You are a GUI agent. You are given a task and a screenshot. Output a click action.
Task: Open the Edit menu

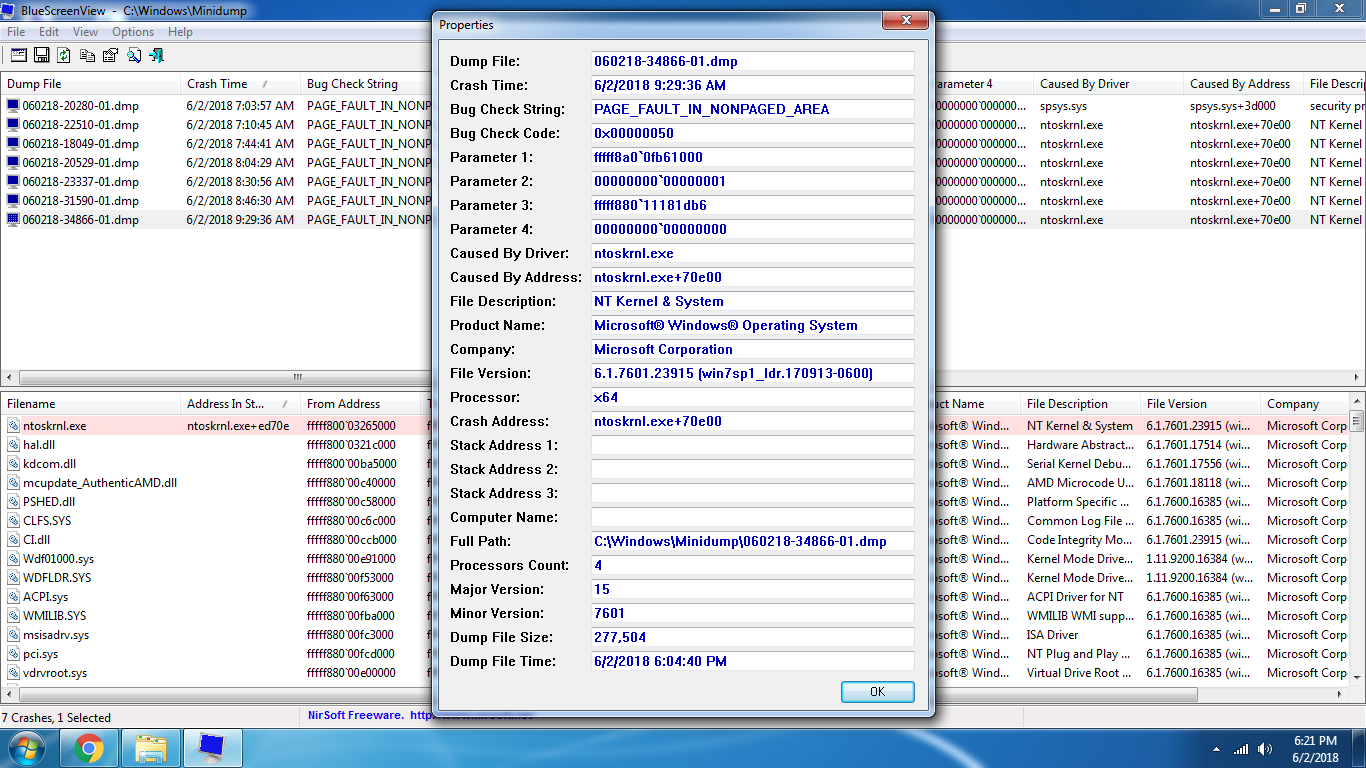click(x=49, y=32)
